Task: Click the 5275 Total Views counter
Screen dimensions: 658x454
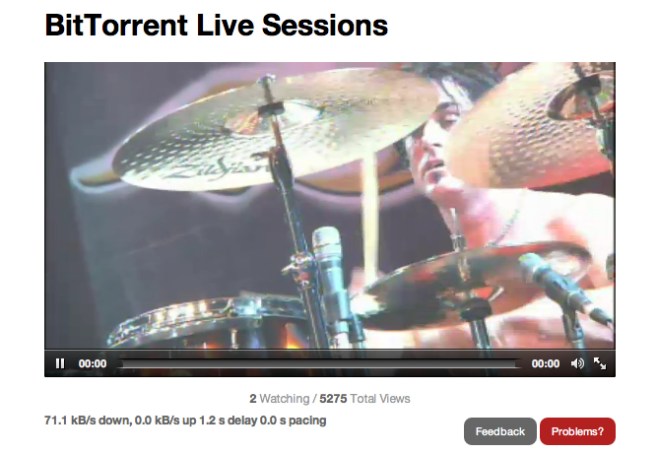Action: (x=365, y=399)
